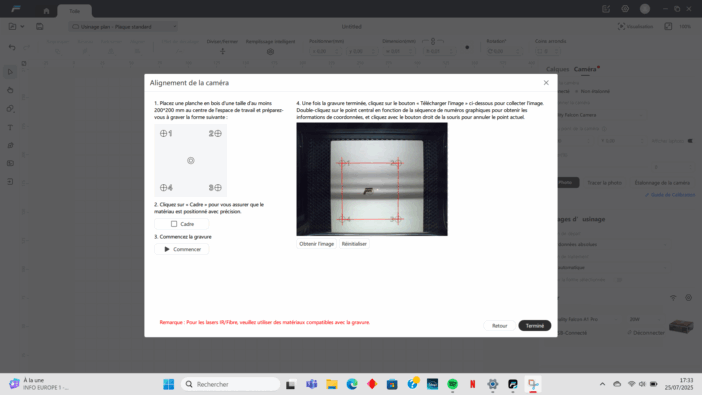Expand the dropdown arrow next to open-file icon
702x395 pixels.
click(x=22, y=26)
